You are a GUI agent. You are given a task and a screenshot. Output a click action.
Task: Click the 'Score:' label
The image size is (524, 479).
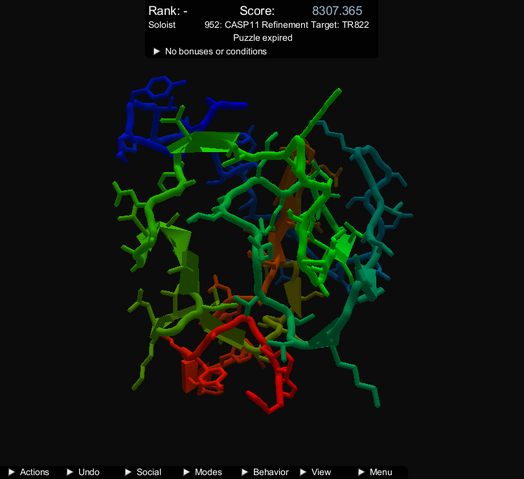coord(257,11)
